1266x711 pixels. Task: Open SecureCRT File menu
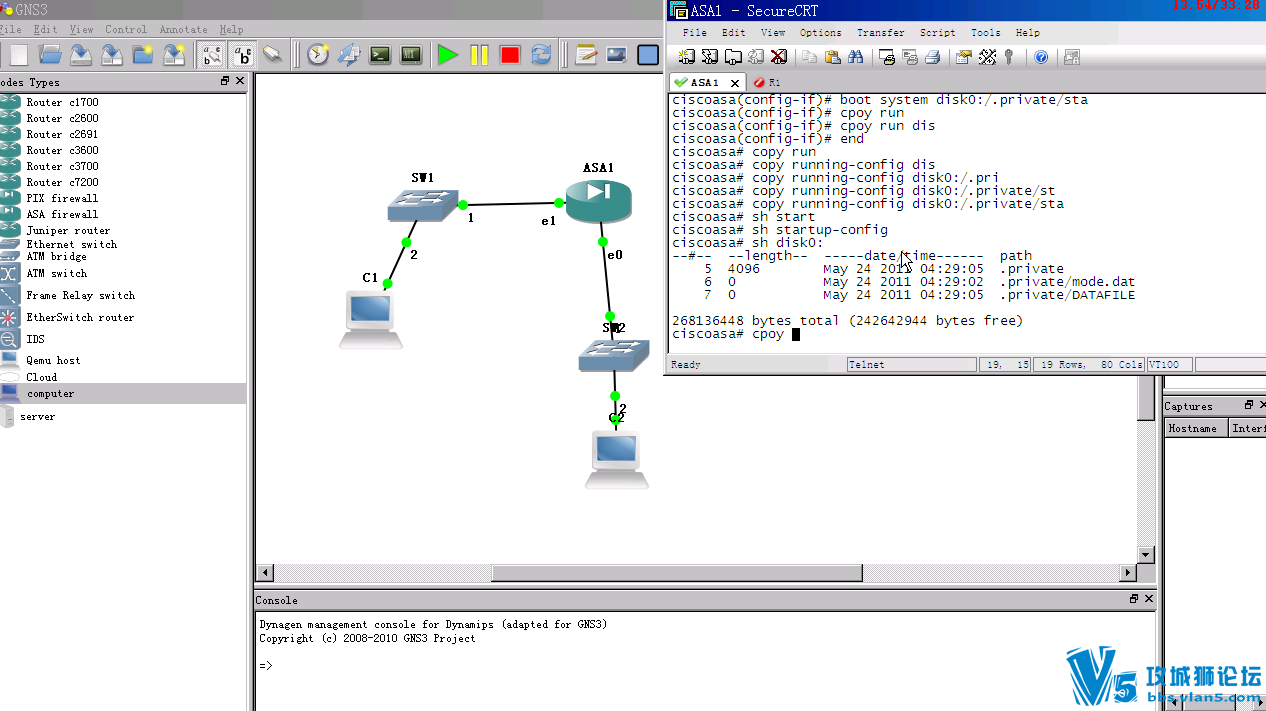695,32
